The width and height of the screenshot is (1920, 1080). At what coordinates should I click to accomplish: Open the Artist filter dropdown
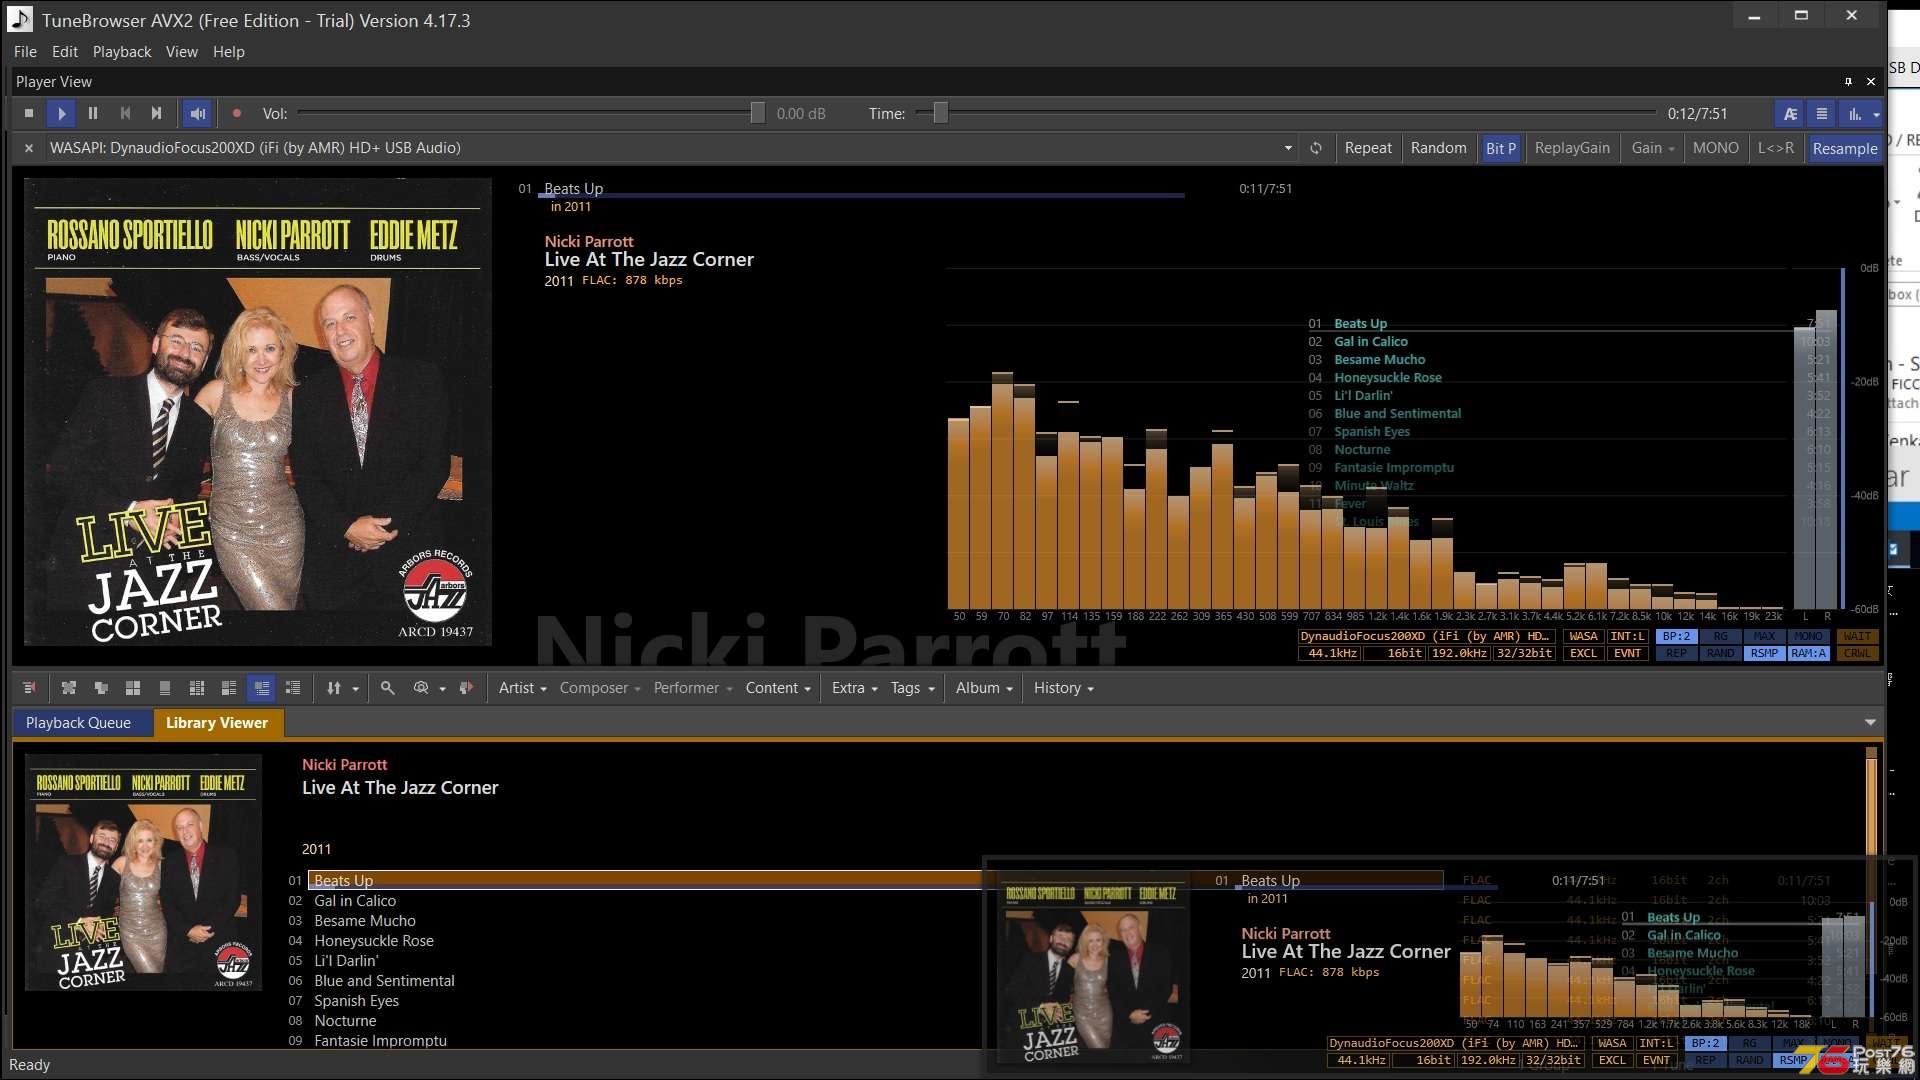522,688
